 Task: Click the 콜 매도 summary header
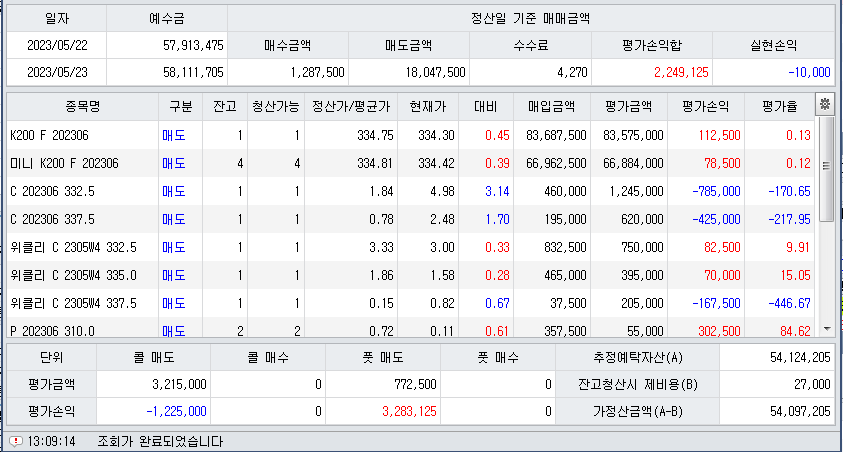[154, 357]
